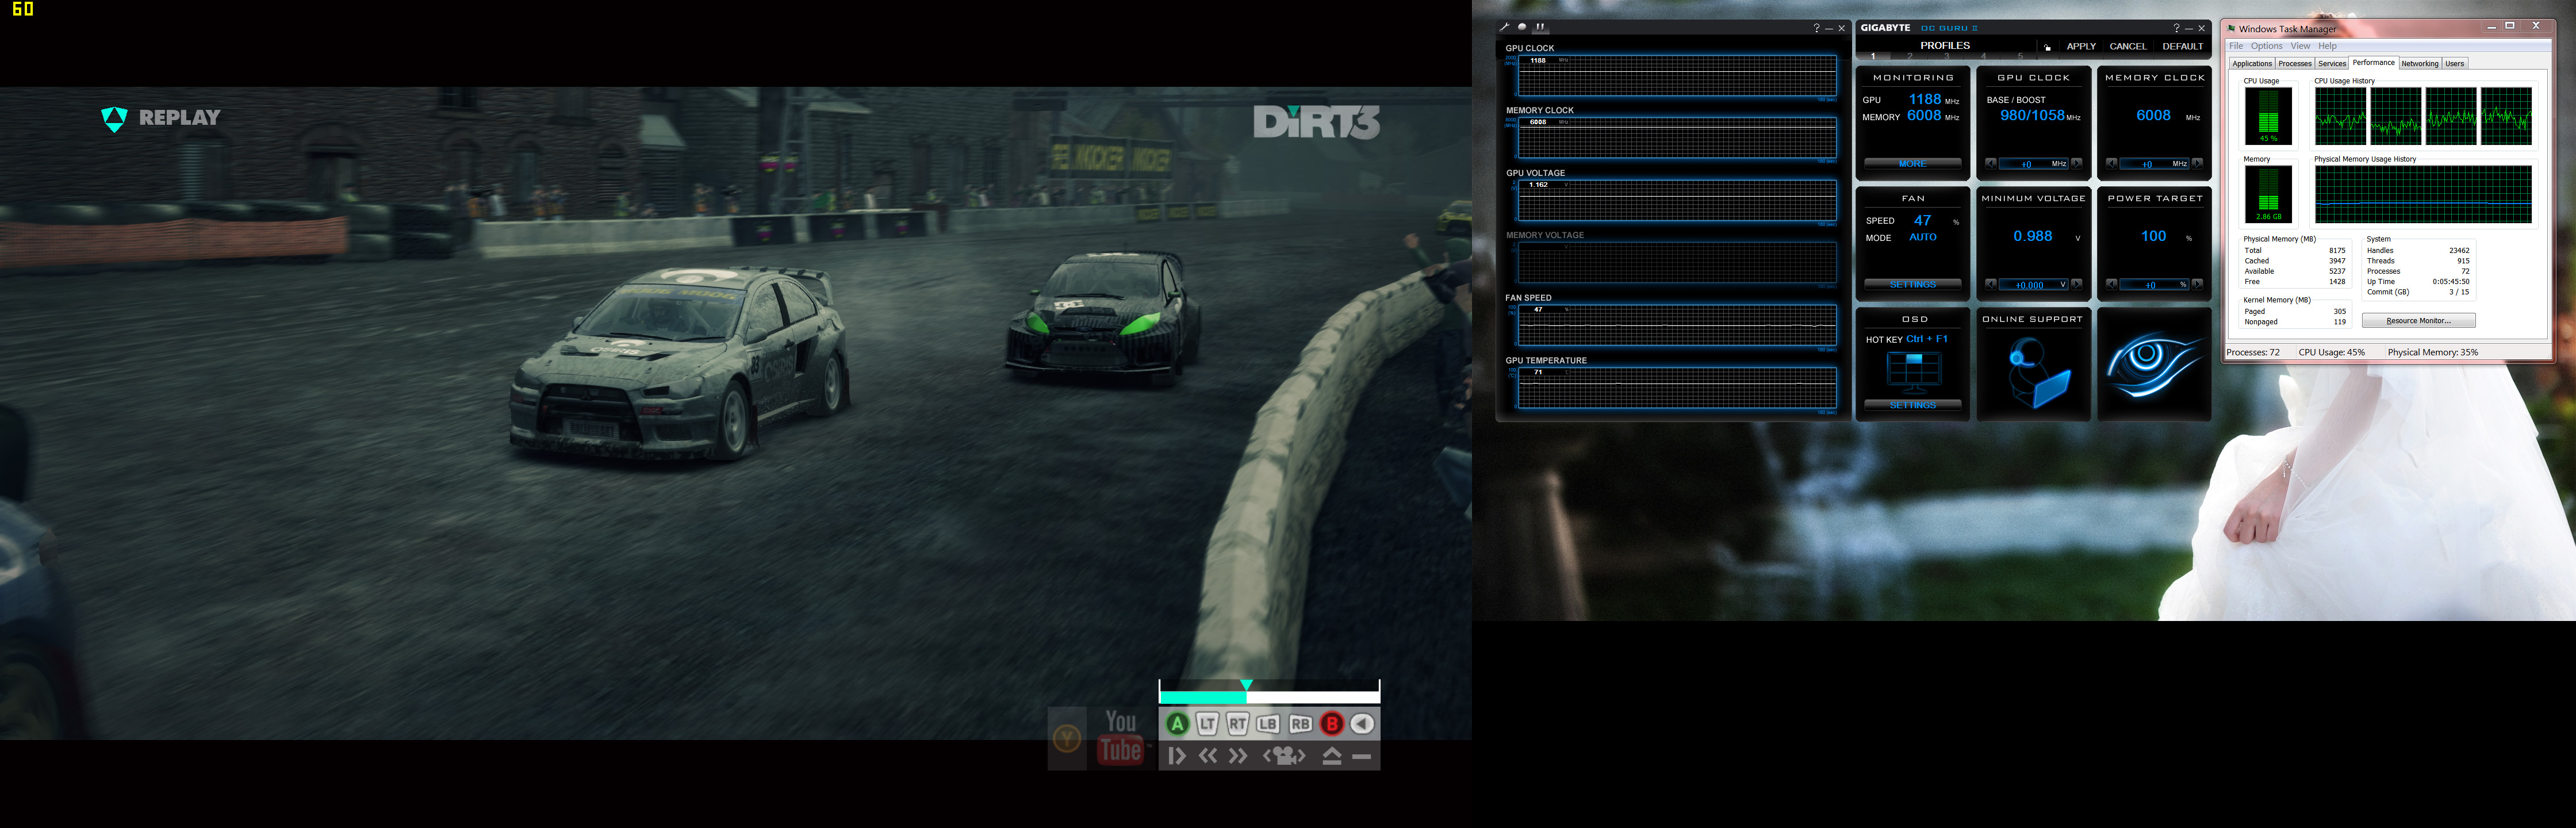Open Resource Monitor from Task Manager
The width and height of the screenshot is (2576, 828).
tap(2418, 321)
